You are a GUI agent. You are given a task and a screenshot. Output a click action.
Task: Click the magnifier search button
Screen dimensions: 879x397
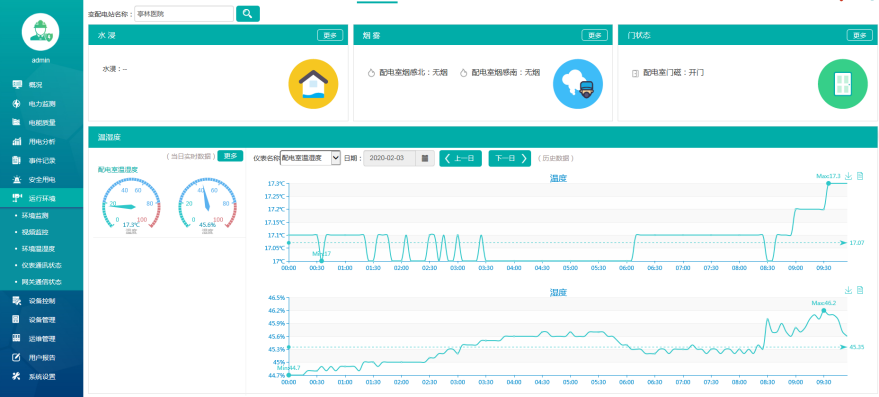(248, 13)
